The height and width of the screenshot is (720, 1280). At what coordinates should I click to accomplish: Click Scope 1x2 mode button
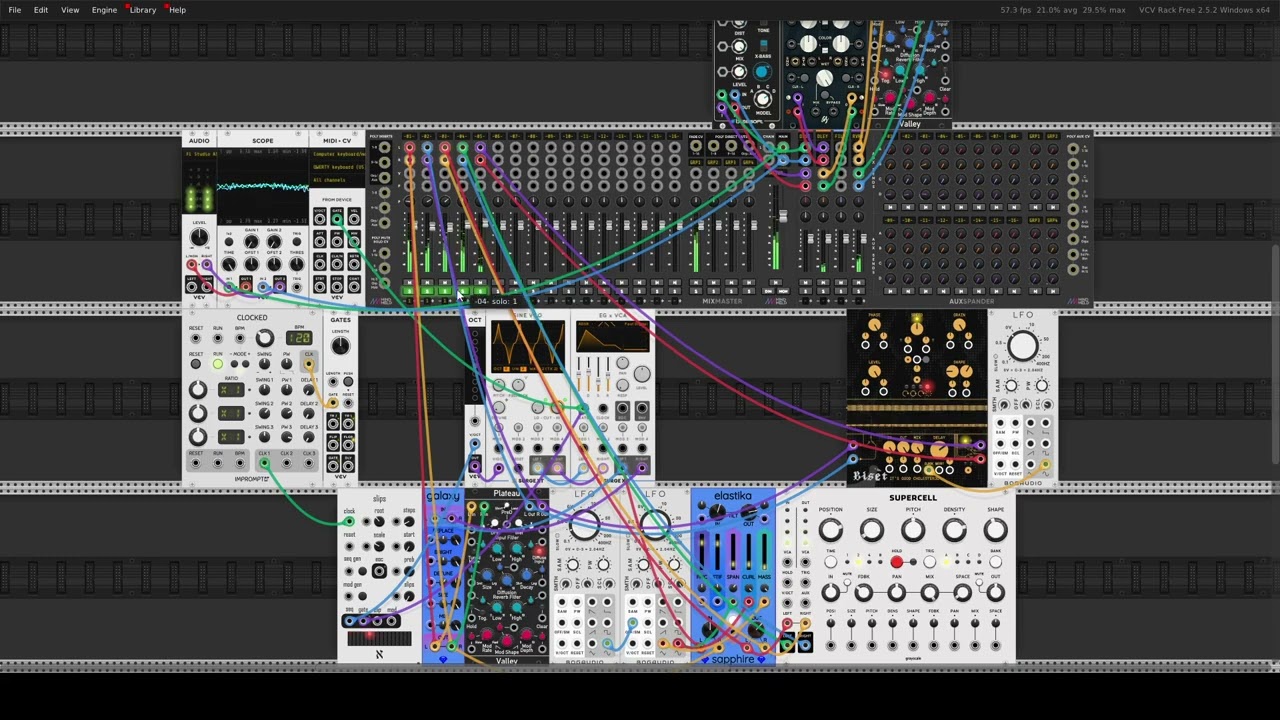tap(229, 242)
